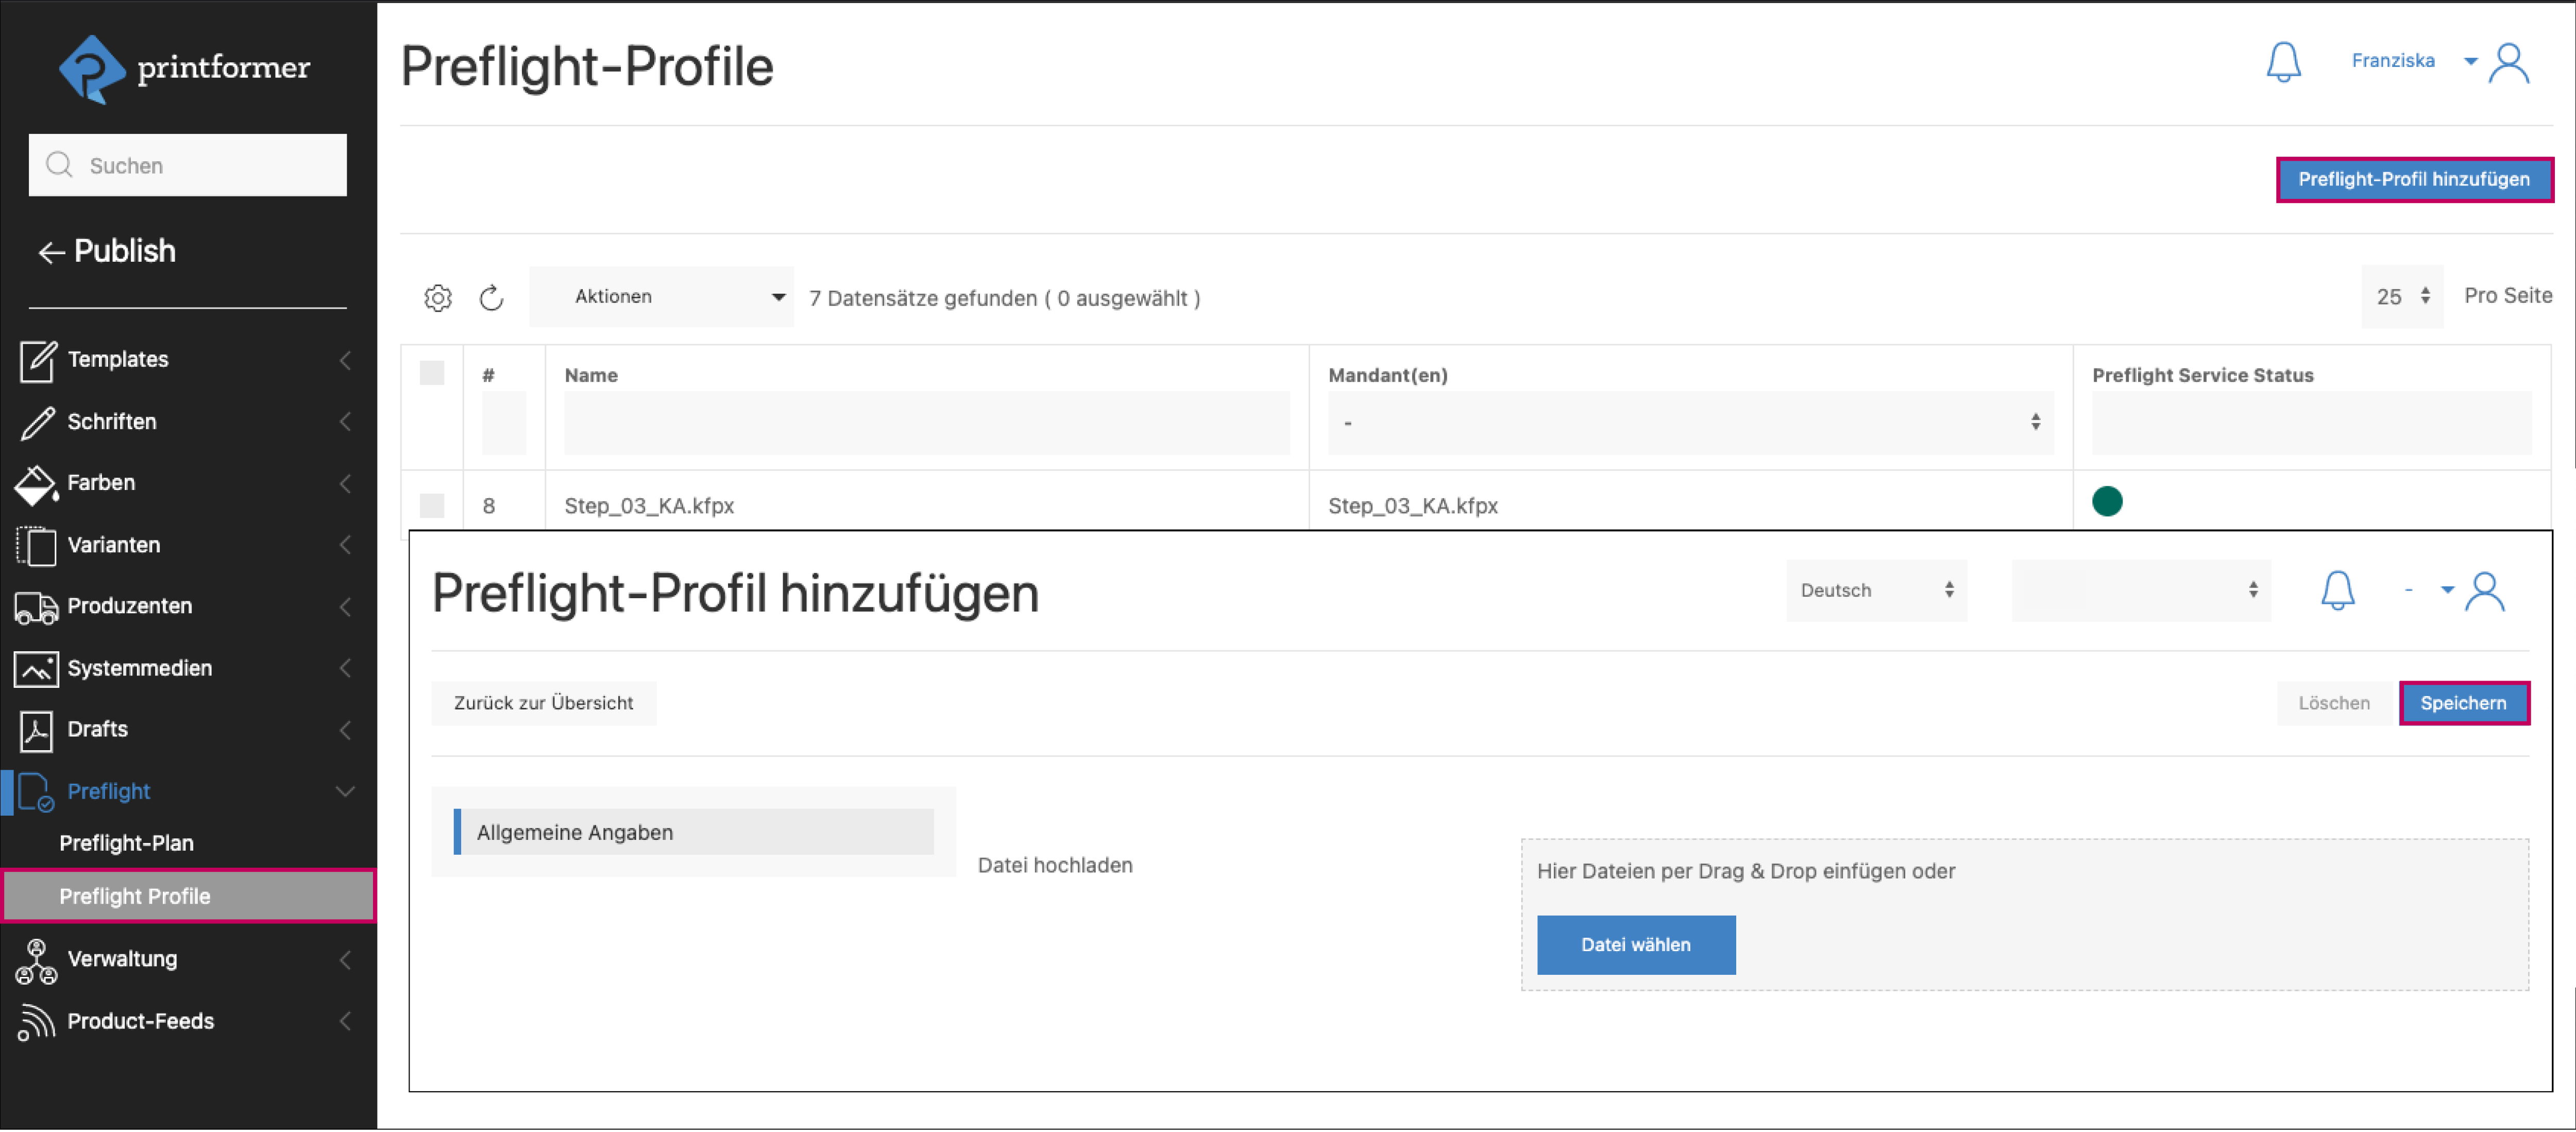Toggle the select-all checkbox in table header

432,373
